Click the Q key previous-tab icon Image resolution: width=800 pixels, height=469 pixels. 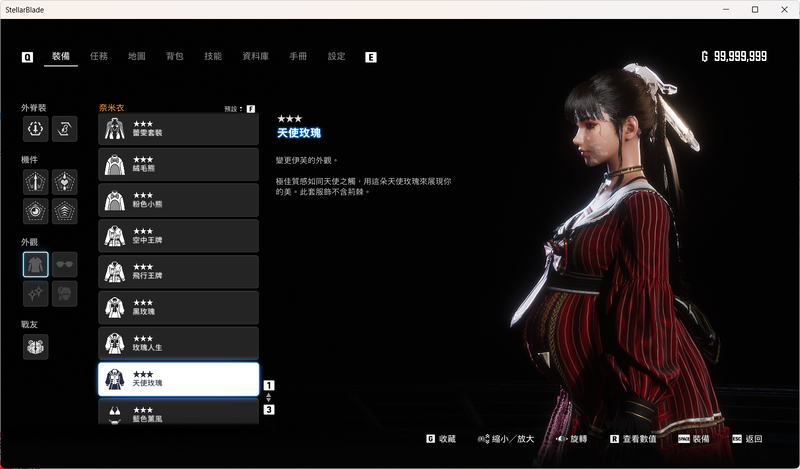28,57
